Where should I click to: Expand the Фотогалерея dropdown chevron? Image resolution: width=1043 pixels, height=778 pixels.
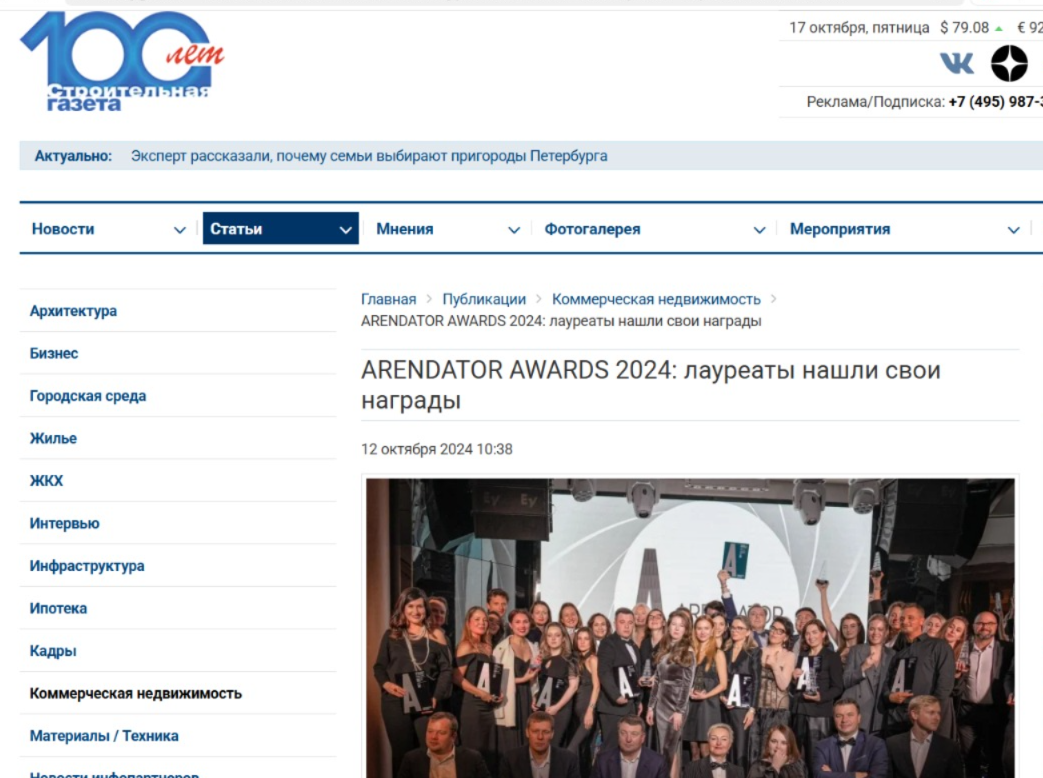(759, 230)
